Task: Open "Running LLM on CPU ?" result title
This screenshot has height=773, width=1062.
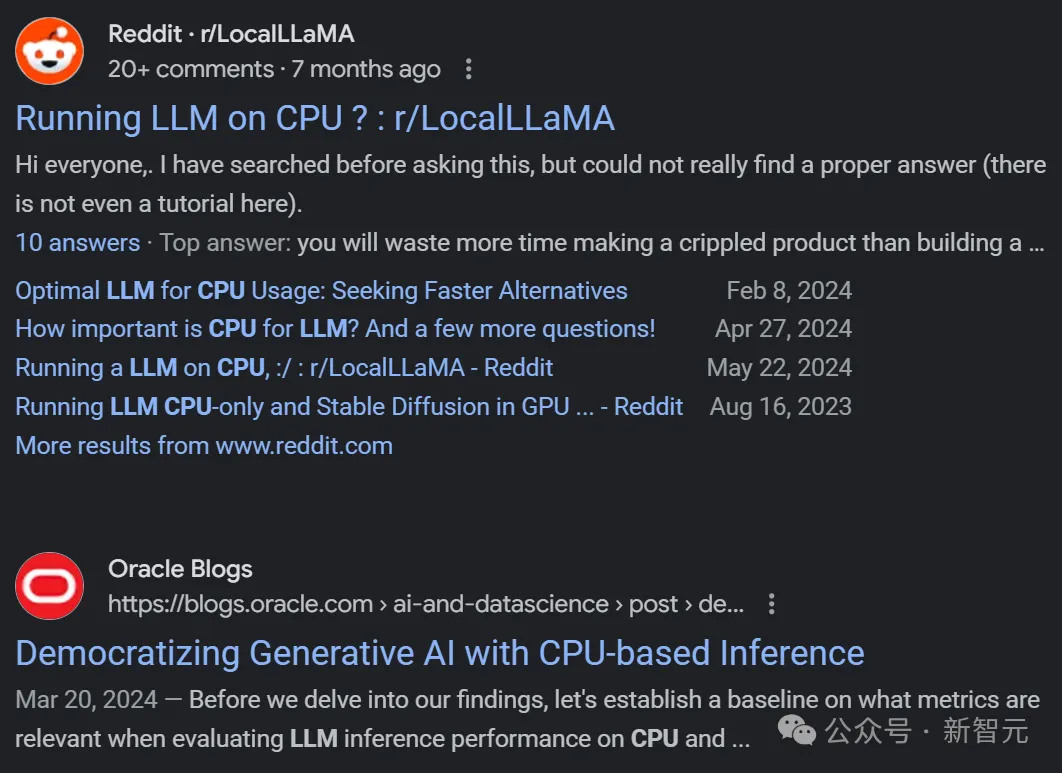Action: coord(315,118)
